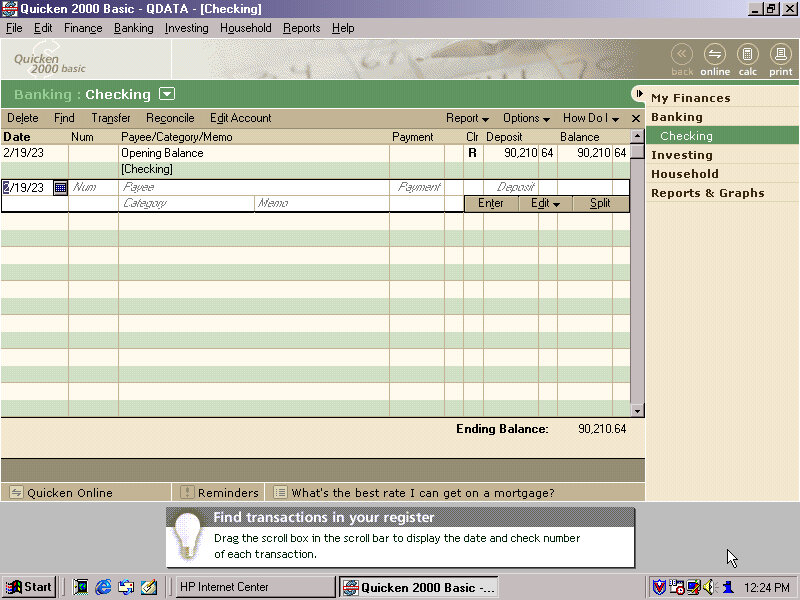Click the Enter button in register
Screen dimensions: 800x600
click(491, 203)
